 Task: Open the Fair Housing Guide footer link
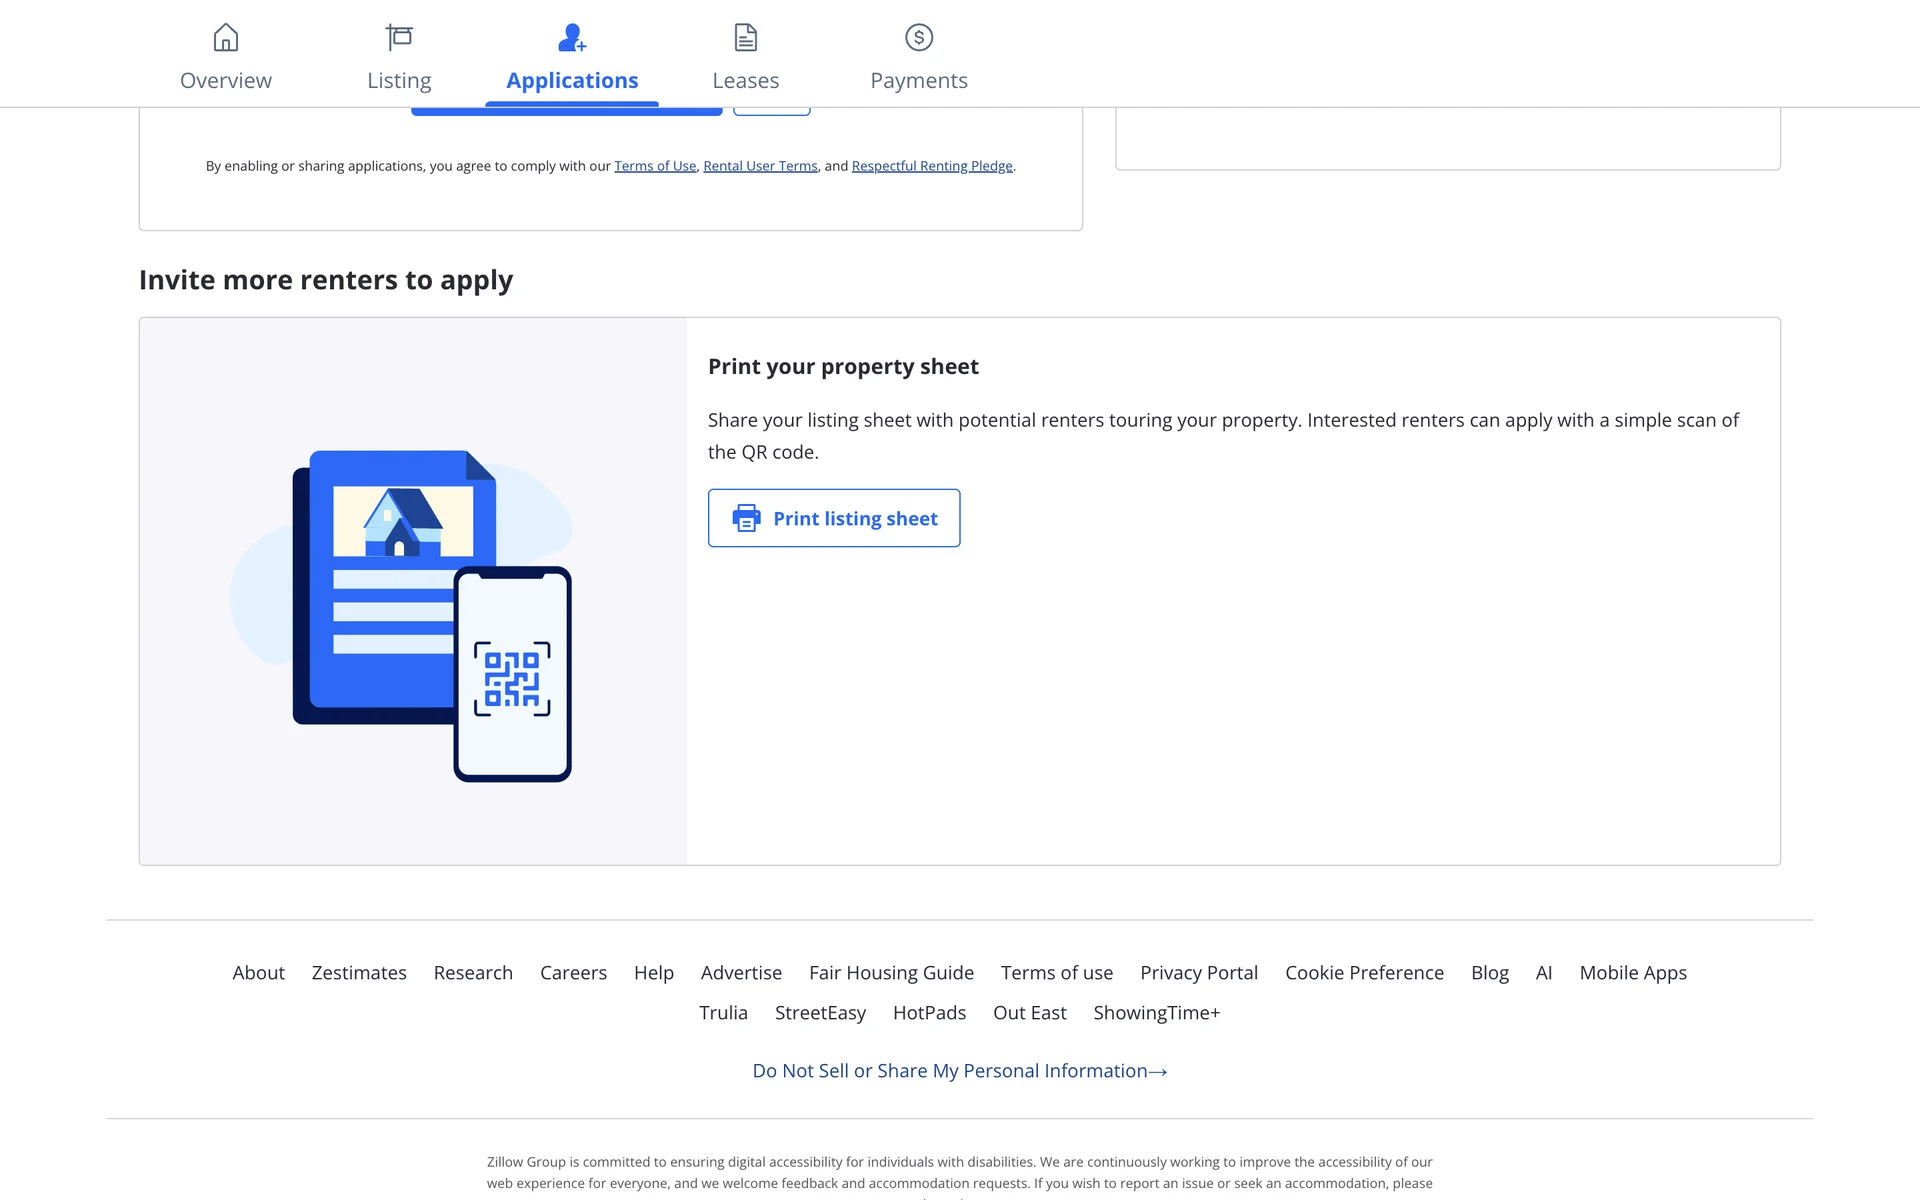point(891,973)
